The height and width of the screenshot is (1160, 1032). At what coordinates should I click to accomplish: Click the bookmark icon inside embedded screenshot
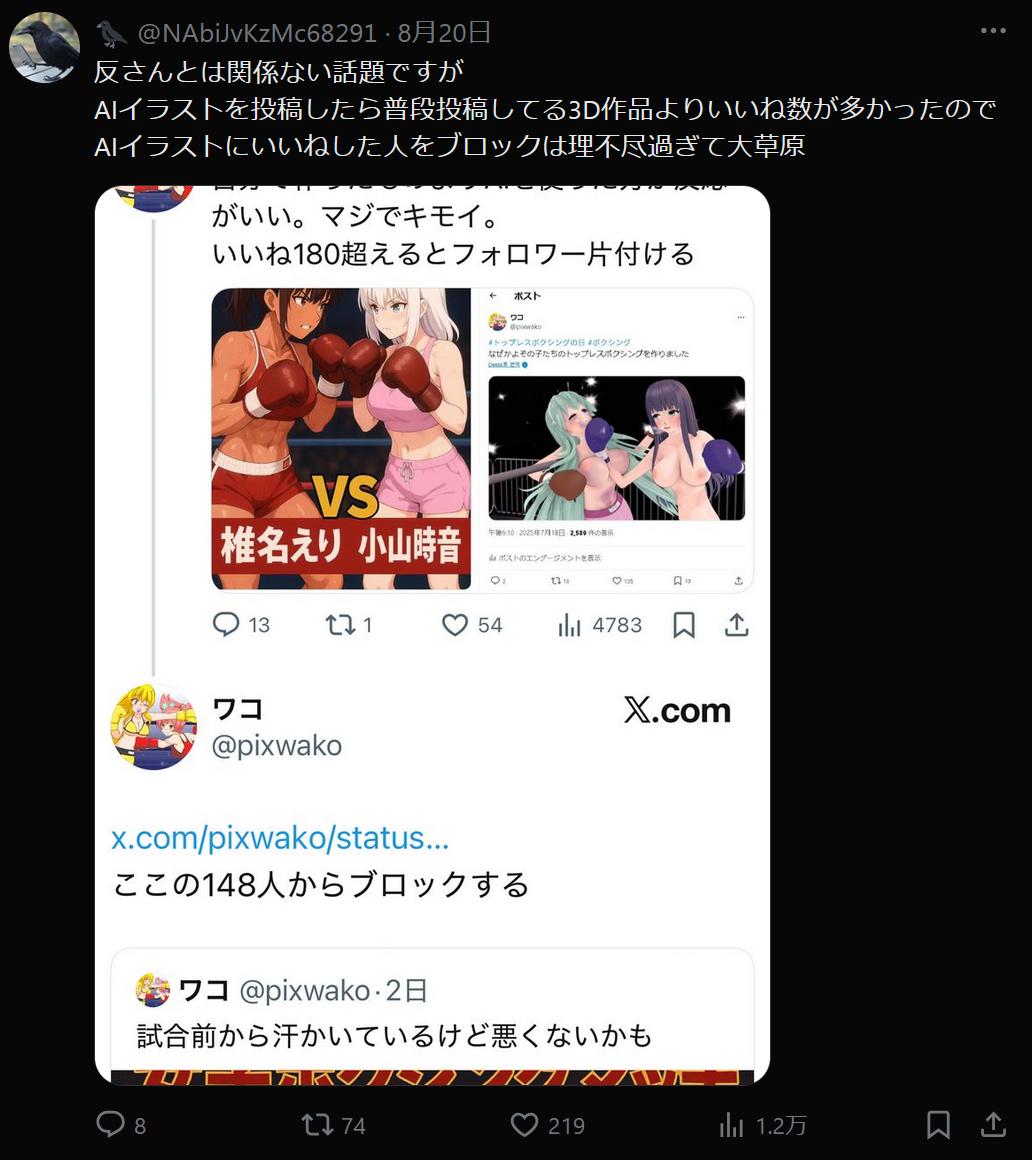click(x=684, y=625)
